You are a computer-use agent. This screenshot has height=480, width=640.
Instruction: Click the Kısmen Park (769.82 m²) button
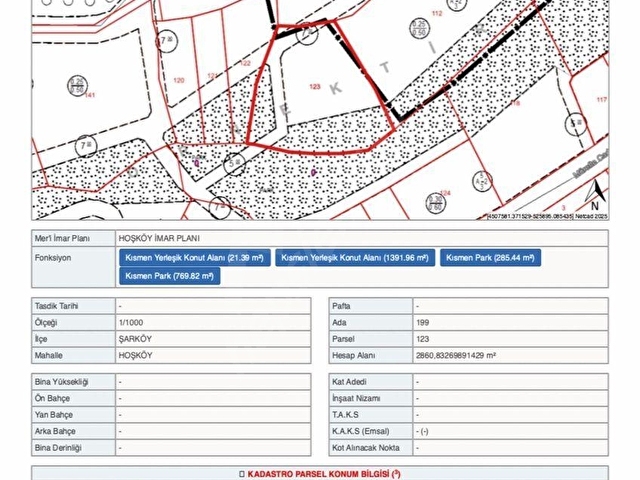coord(169,276)
